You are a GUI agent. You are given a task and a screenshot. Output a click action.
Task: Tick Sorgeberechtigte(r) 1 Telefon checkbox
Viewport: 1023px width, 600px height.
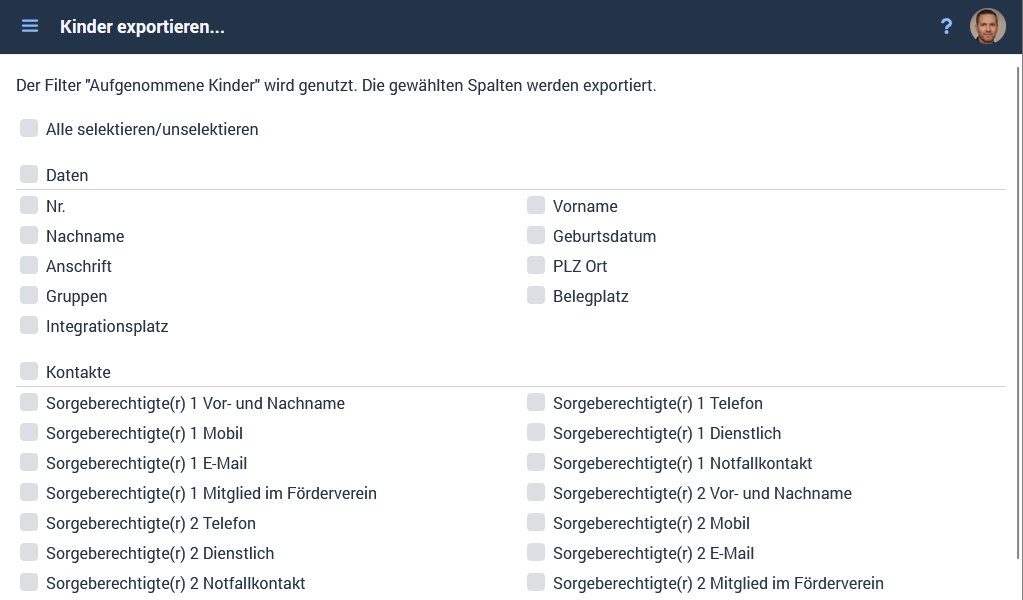[x=536, y=402]
